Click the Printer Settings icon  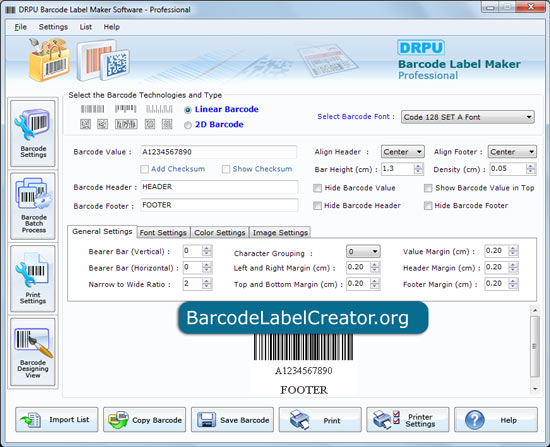point(387,419)
